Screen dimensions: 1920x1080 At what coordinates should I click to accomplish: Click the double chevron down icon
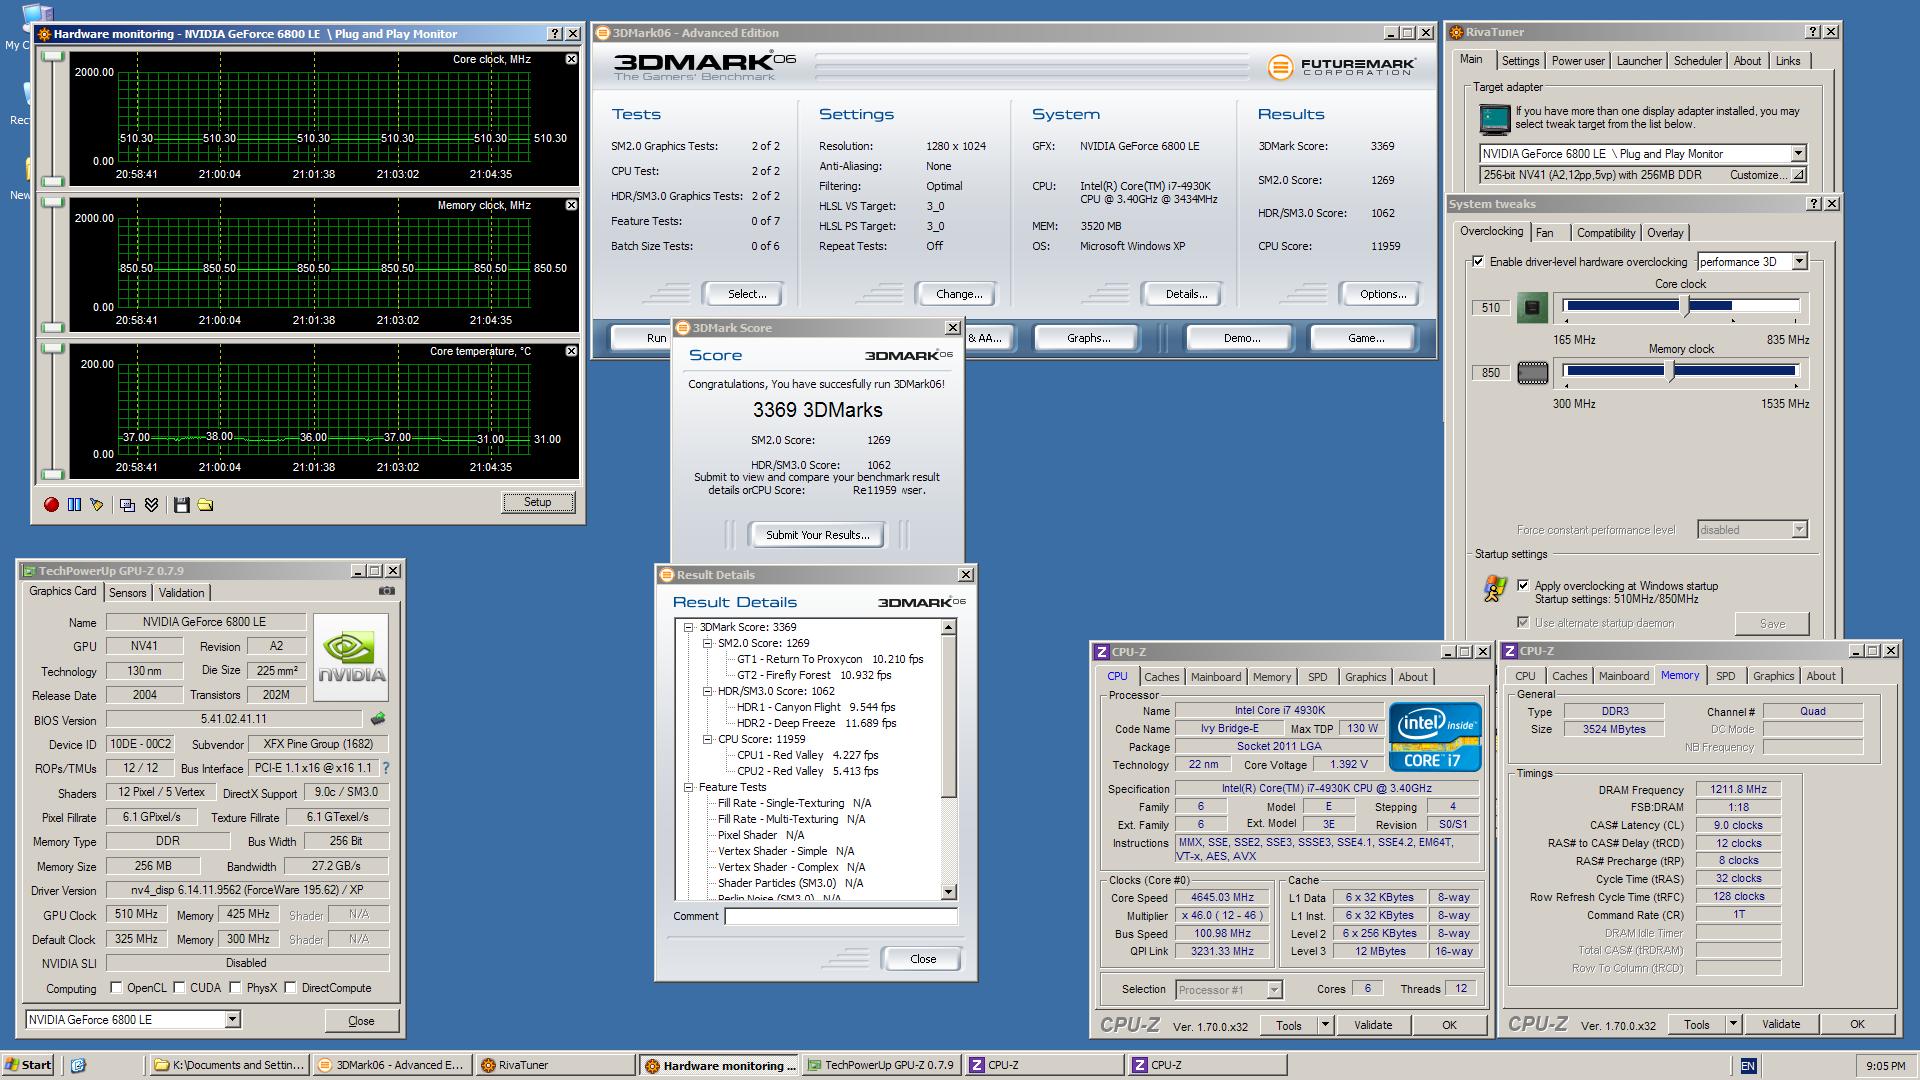151,505
